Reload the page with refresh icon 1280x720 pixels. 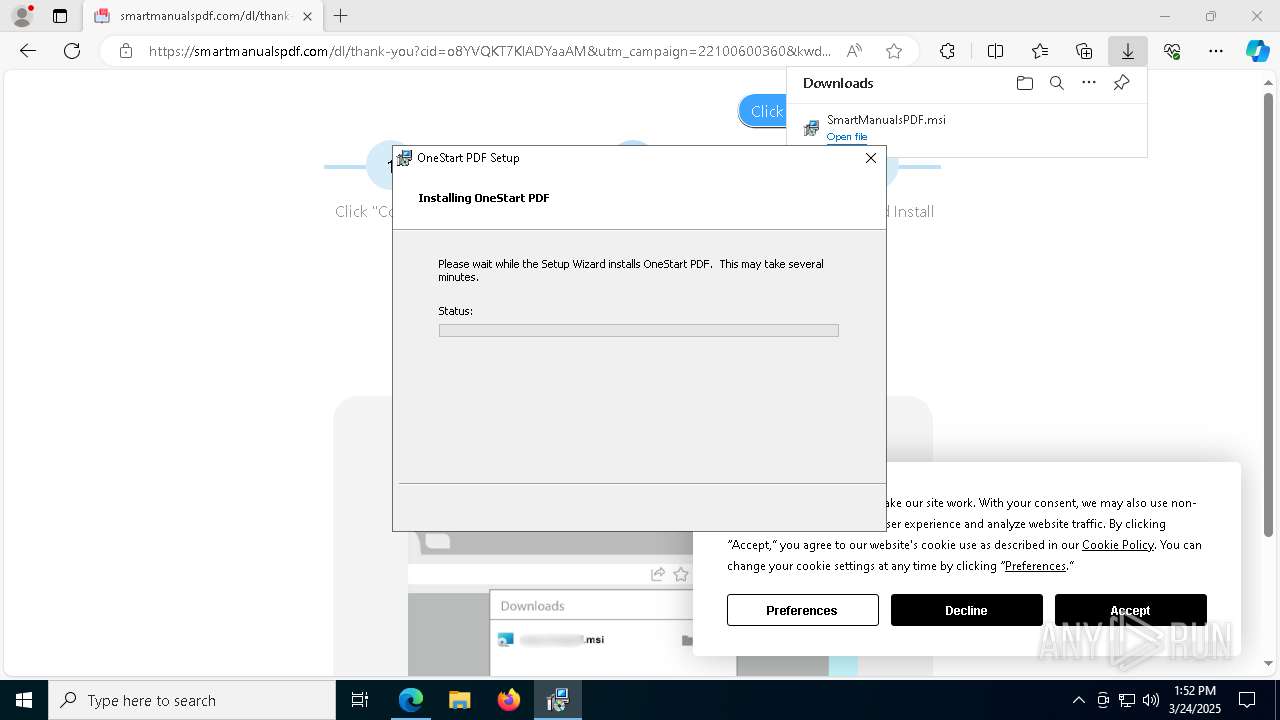[72, 51]
